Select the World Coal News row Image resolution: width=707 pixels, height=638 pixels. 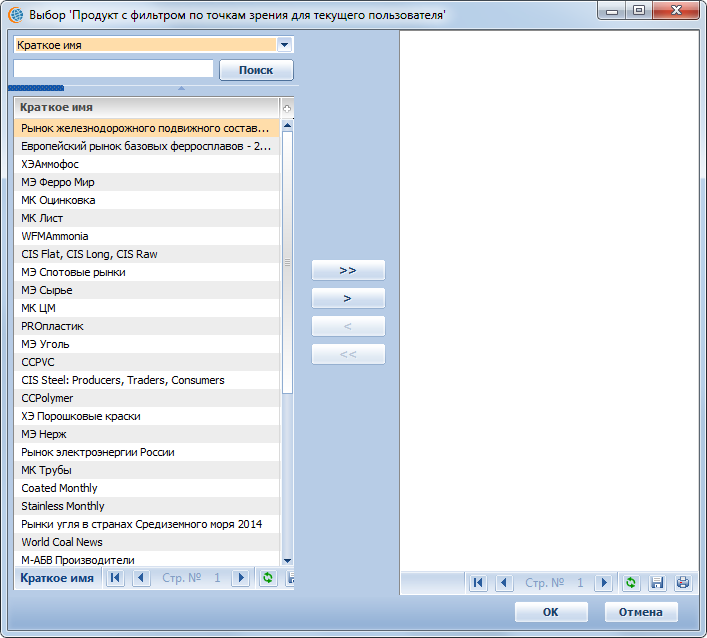pyautogui.click(x=147, y=542)
